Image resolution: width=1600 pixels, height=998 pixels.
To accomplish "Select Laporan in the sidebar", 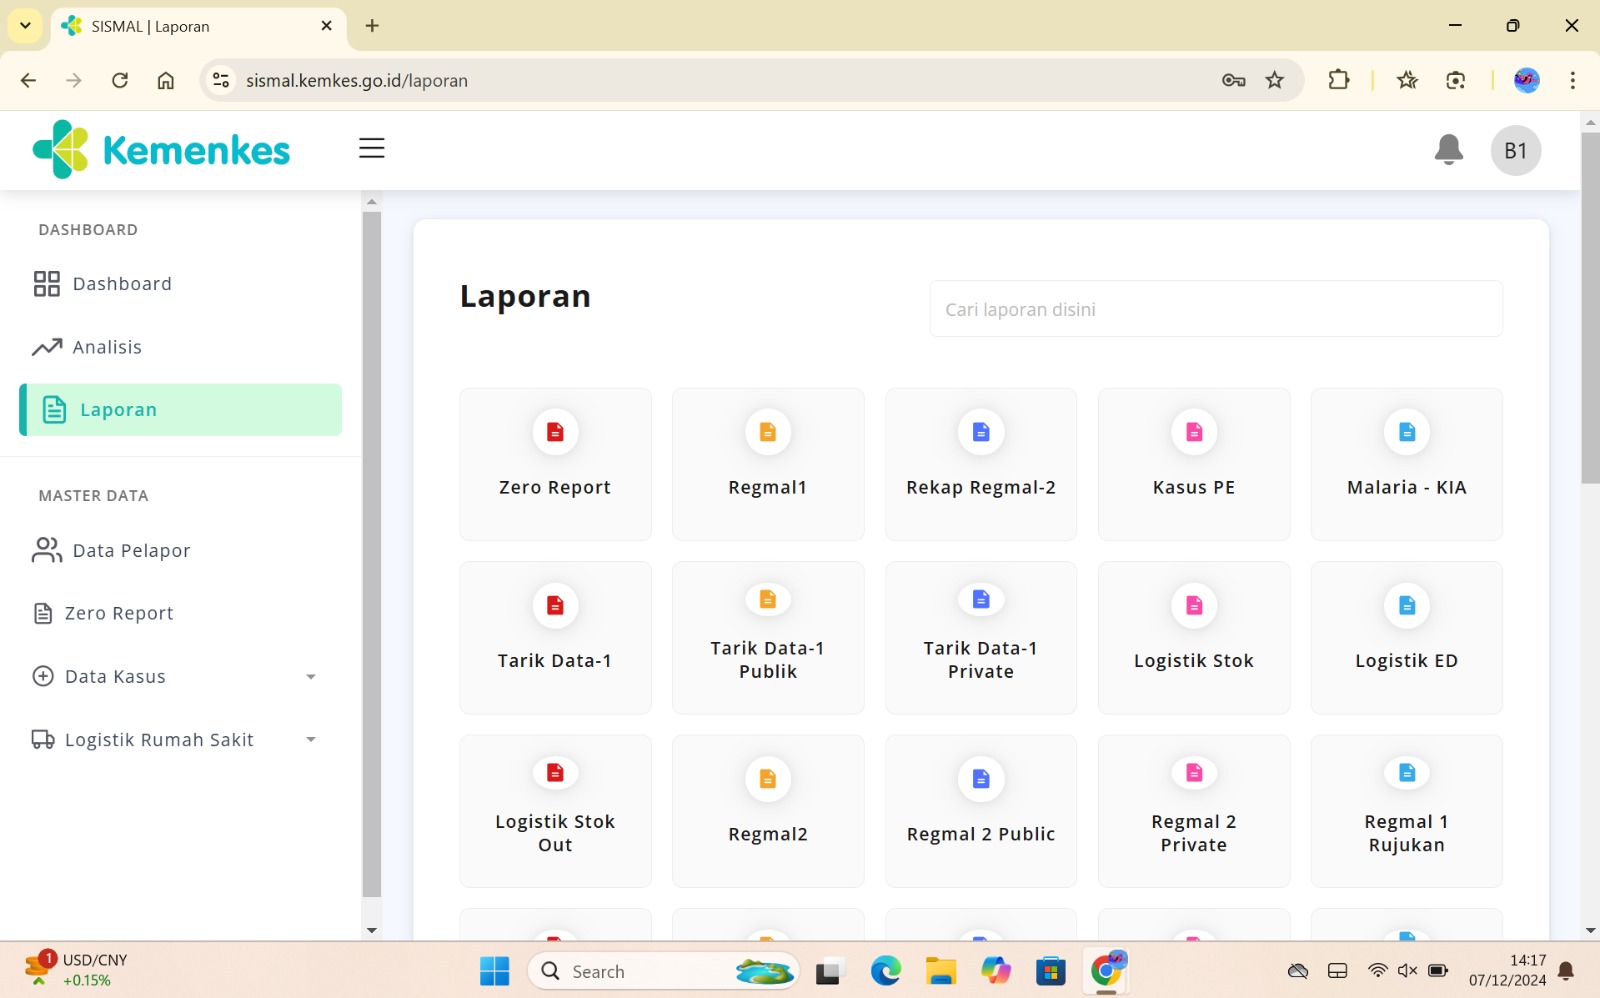I will tap(180, 410).
